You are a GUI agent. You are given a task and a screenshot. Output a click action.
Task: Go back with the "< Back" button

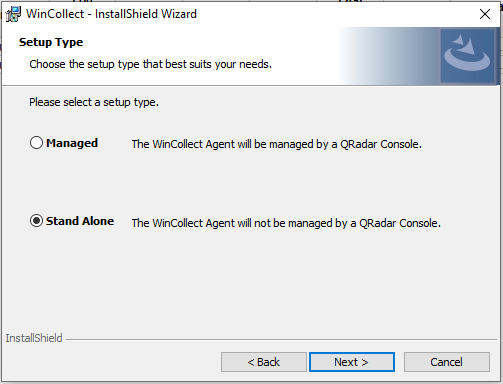(264, 362)
